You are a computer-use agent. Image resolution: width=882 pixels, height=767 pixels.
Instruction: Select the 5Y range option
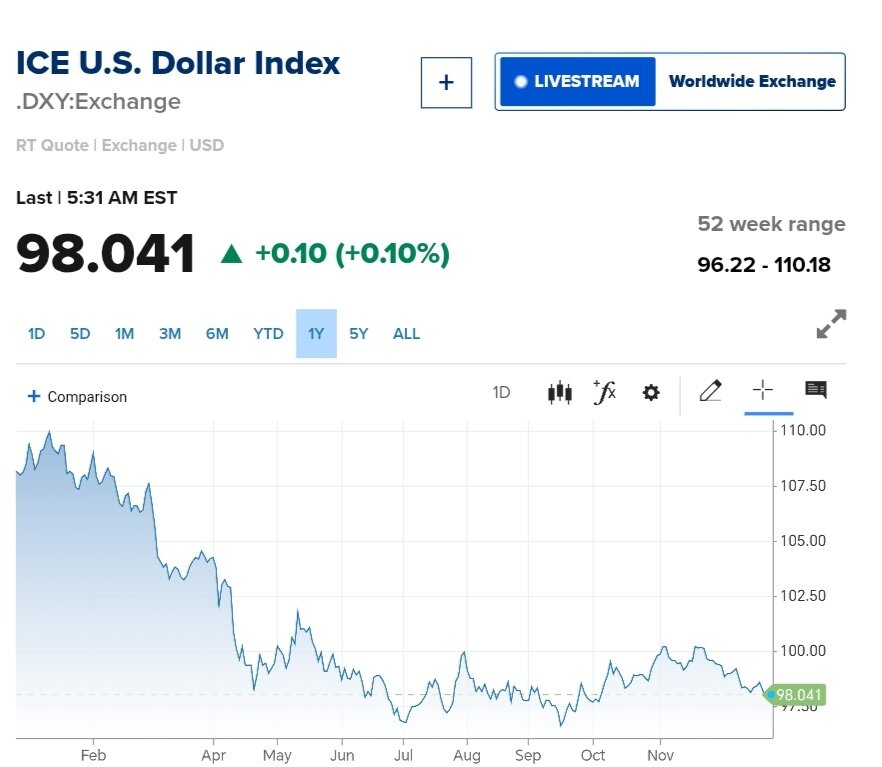pos(358,334)
